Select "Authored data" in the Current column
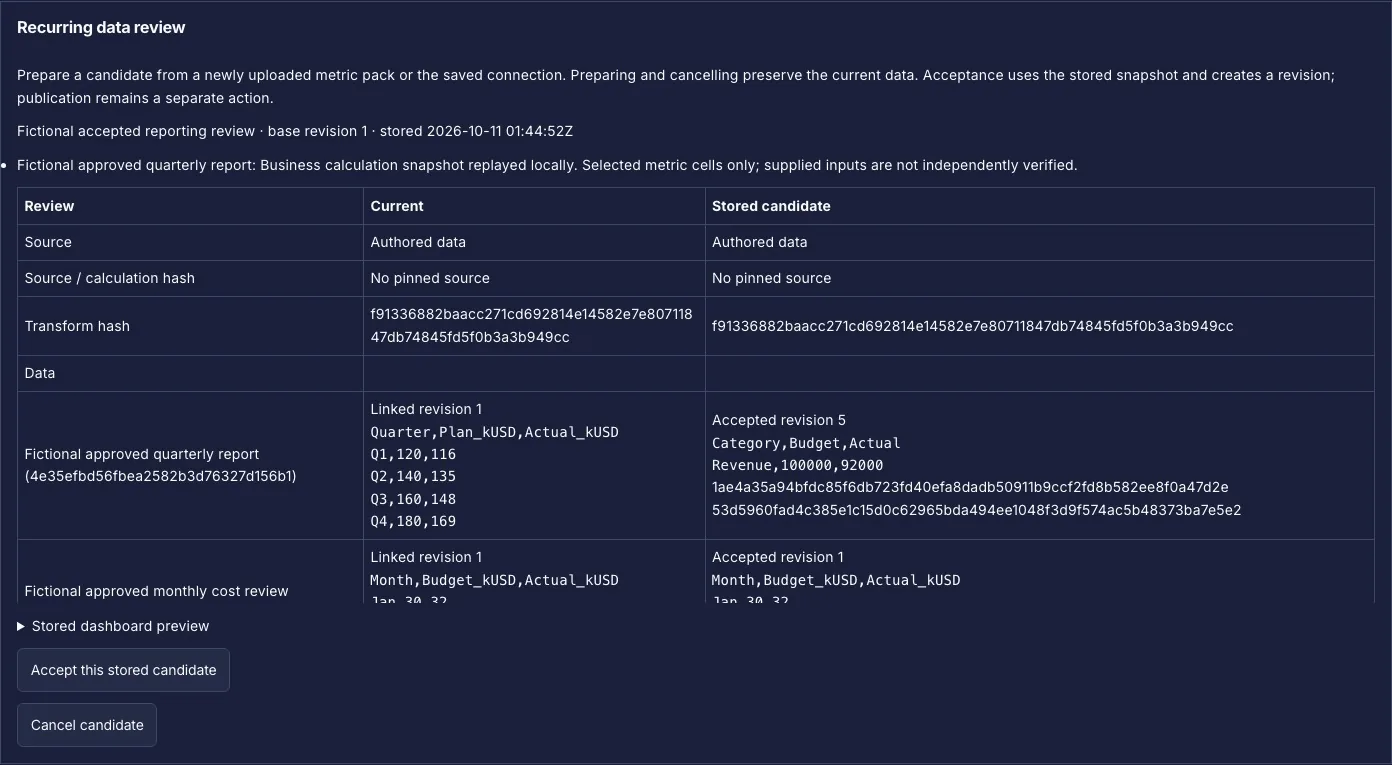 [418, 242]
